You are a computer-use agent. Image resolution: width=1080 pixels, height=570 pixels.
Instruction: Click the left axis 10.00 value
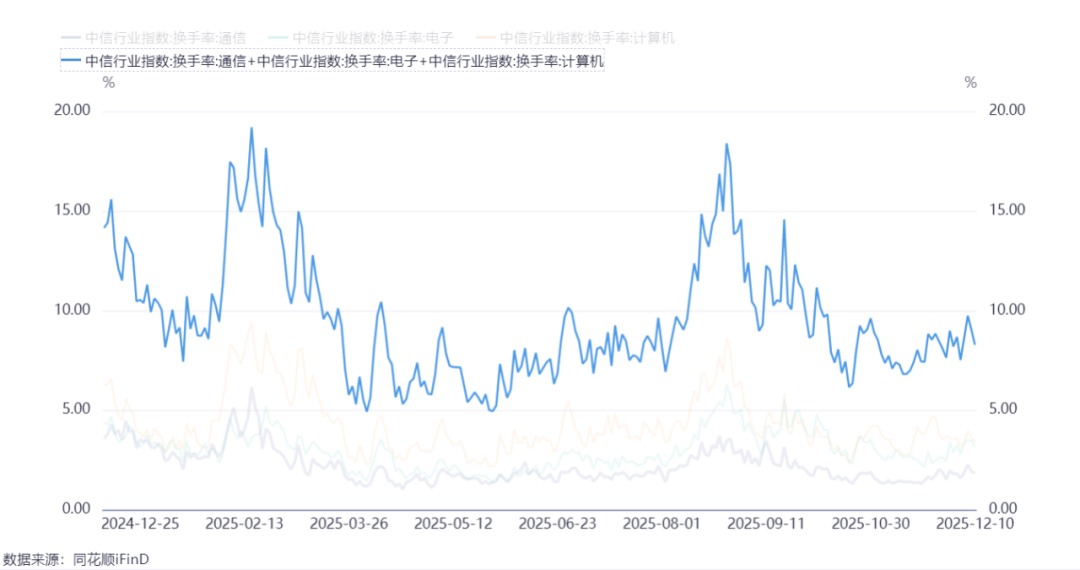click(x=72, y=310)
